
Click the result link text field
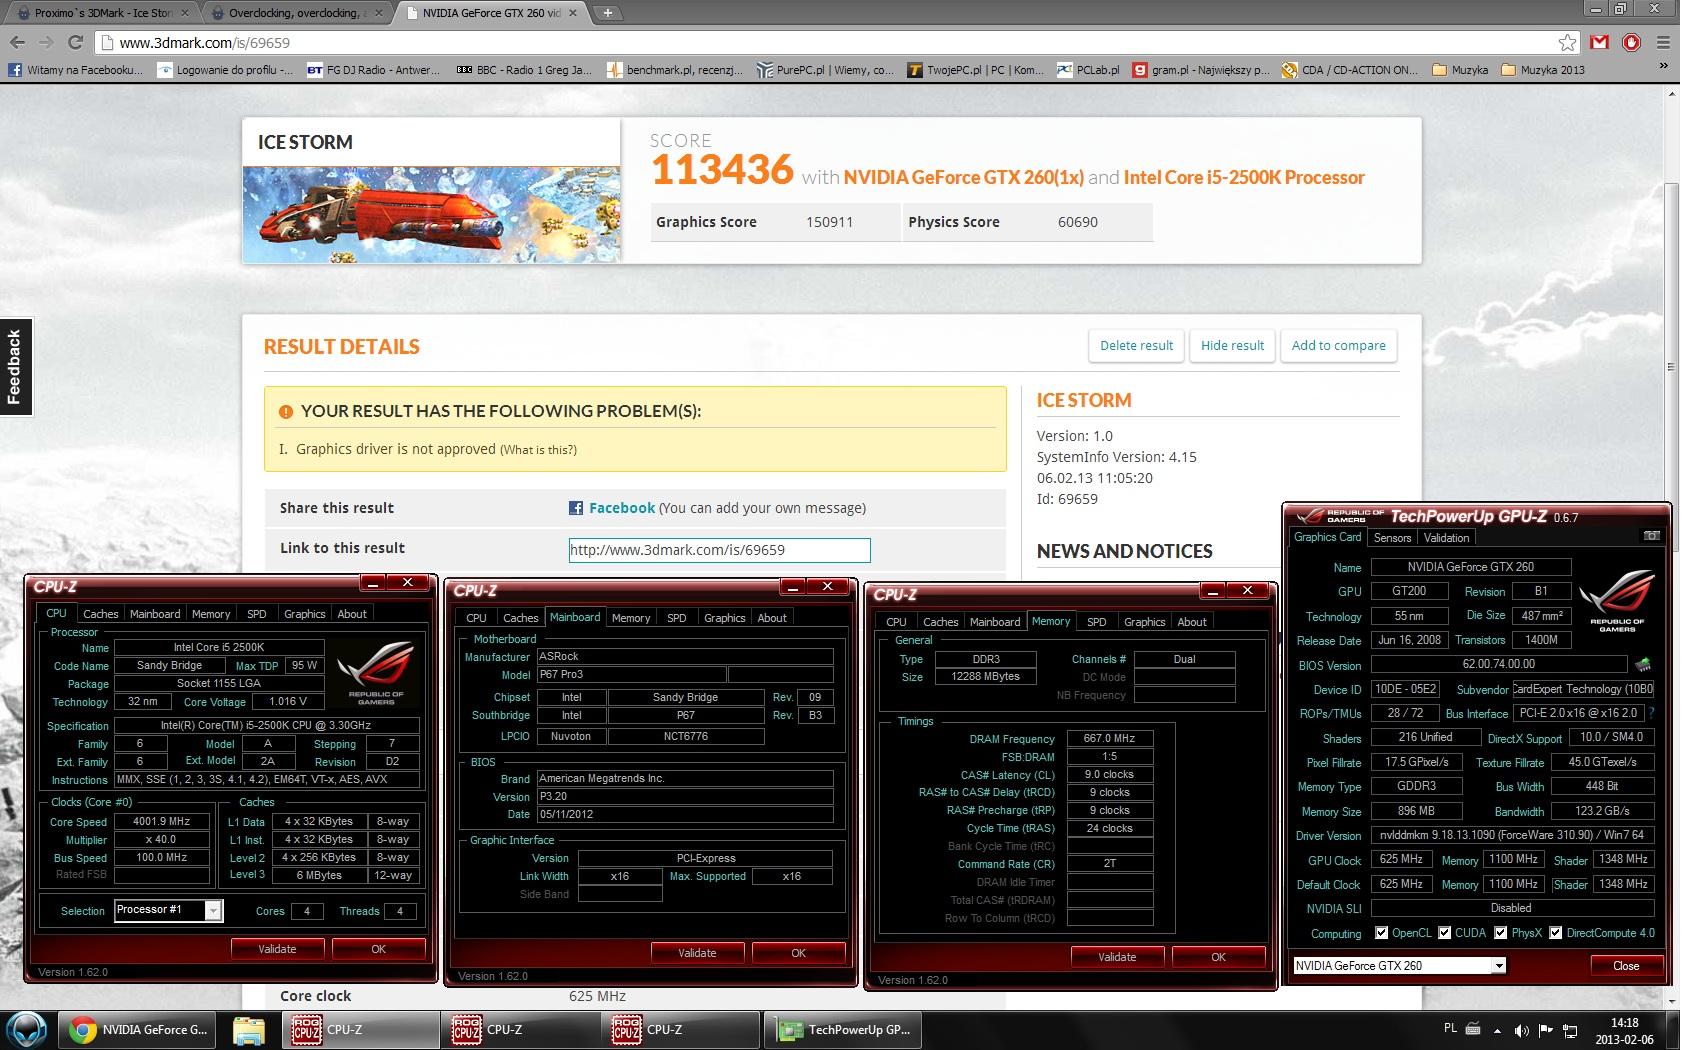pyautogui.click(x=719, y=550)
